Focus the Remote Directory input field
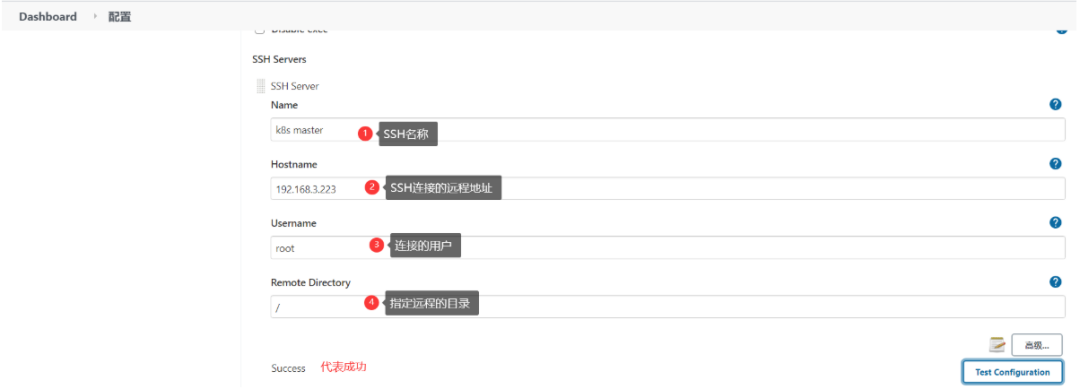The height and width of the screenshot is (389, 1080). click(x=667, y=307)
